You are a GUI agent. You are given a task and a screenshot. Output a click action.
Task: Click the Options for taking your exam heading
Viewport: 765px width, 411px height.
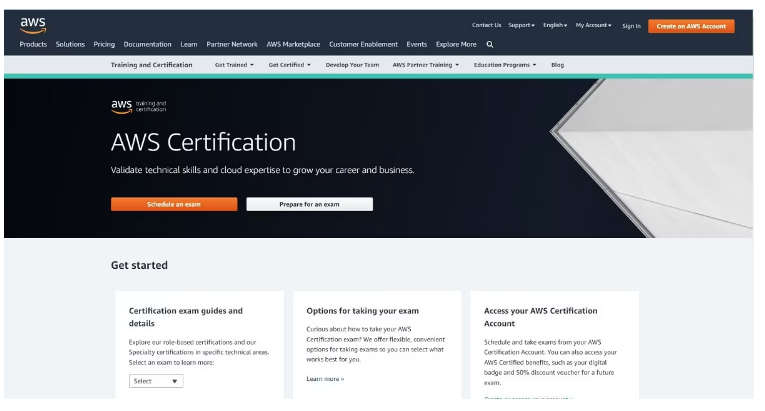pyautogui.click(x=362, y=311)
